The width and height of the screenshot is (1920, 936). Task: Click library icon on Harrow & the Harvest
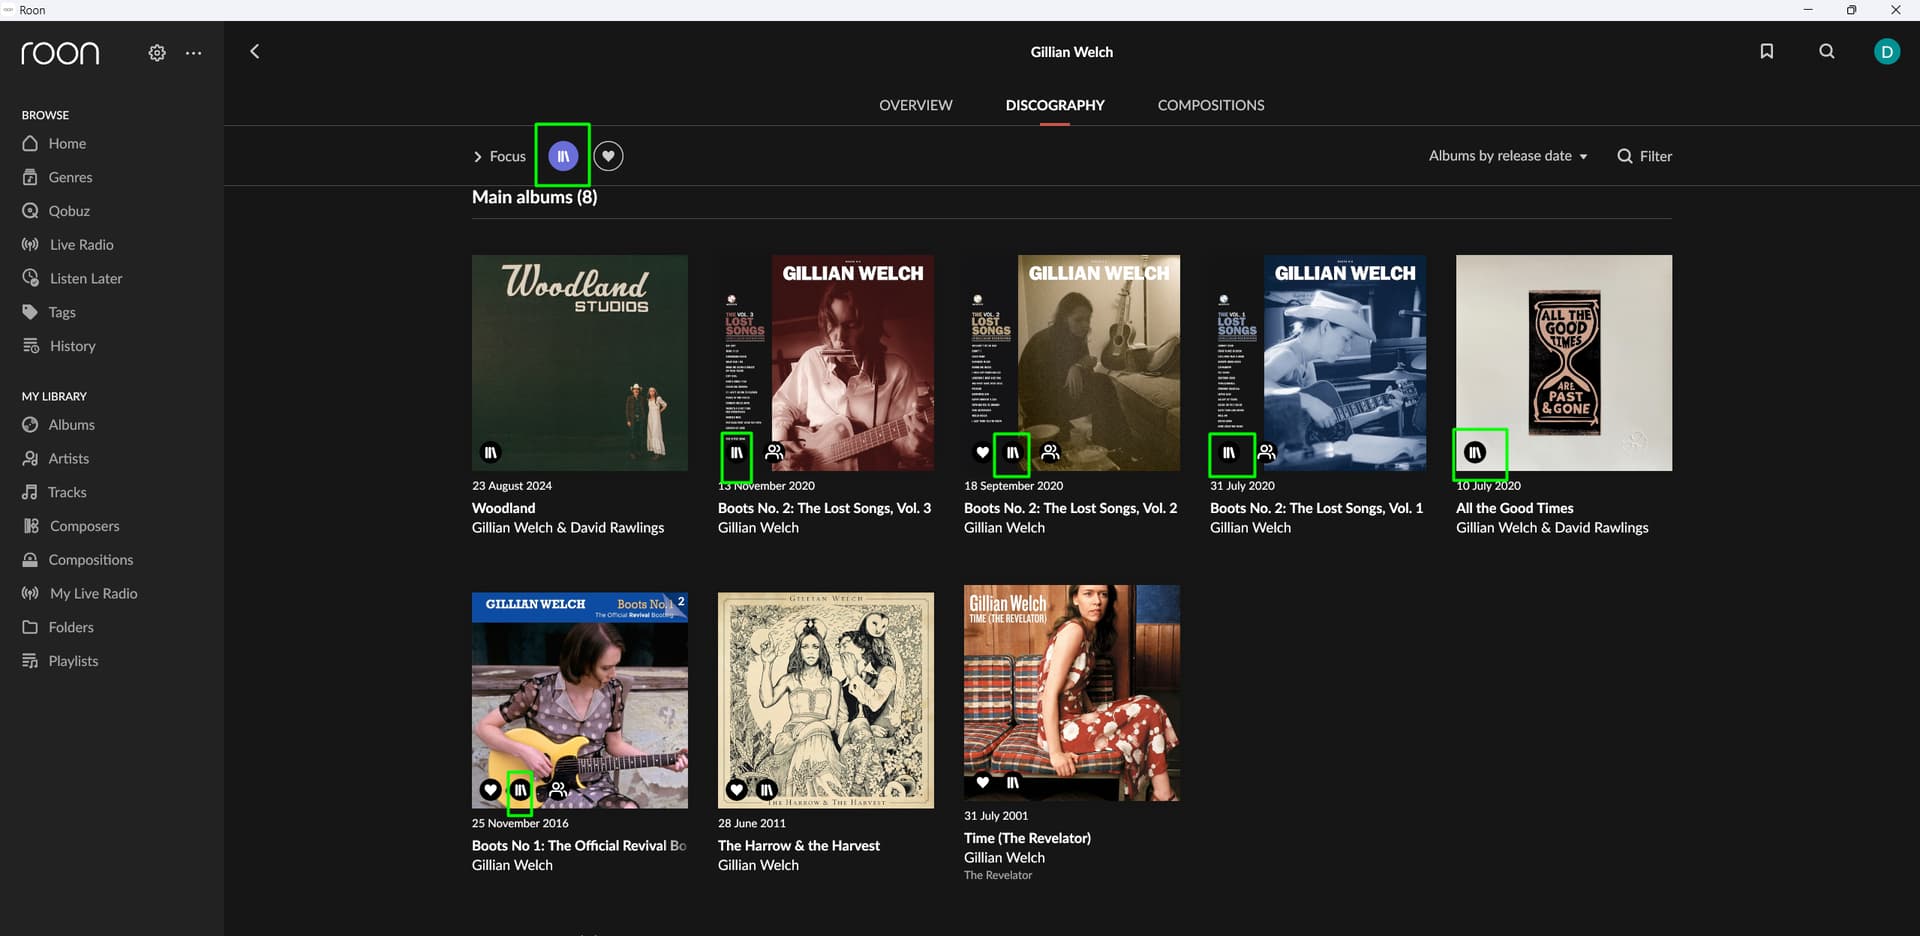point(766,789)
